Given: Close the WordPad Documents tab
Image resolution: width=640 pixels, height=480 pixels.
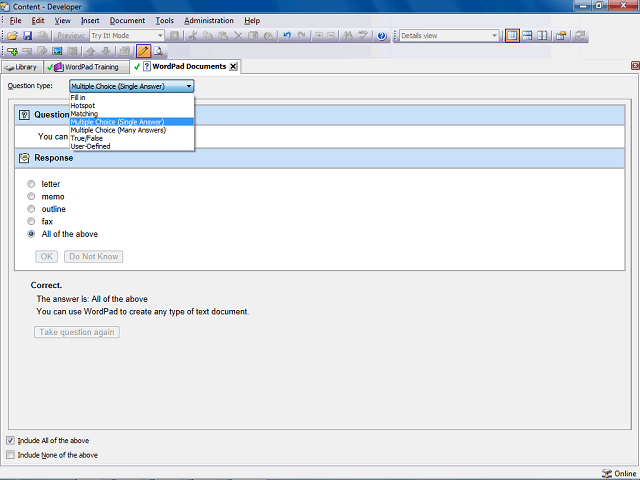Looking at the screenshot, I should click(233, 67).
